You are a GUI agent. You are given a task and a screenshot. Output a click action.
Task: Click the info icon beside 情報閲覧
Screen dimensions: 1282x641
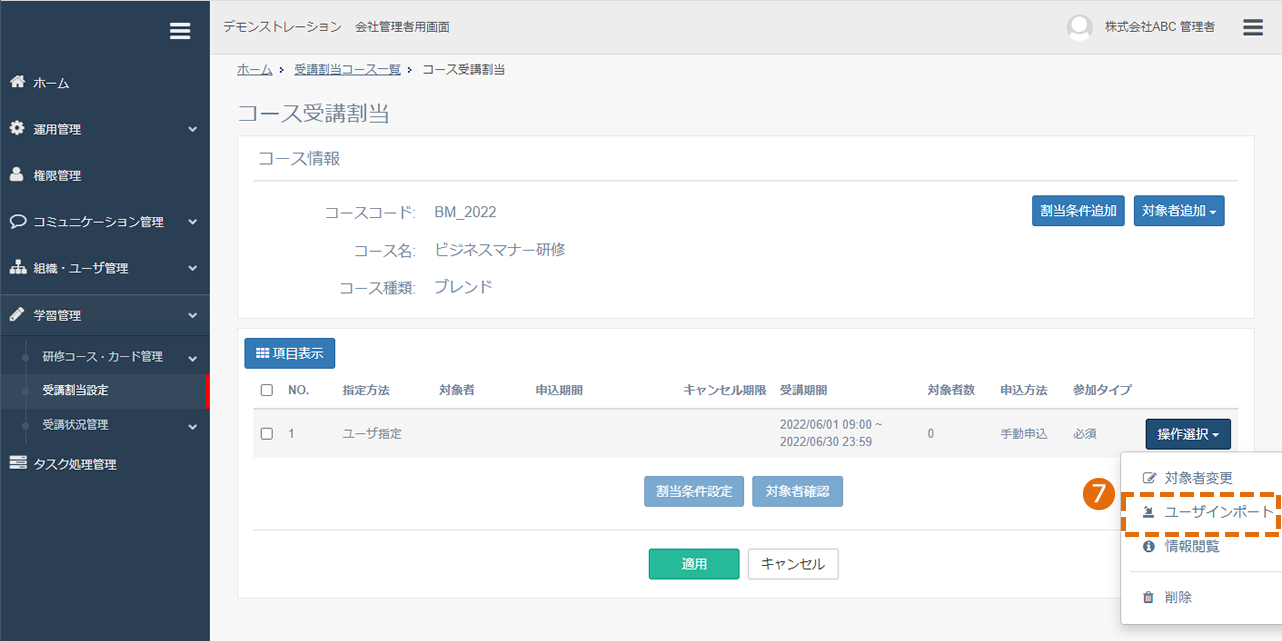coord(1149,547)
